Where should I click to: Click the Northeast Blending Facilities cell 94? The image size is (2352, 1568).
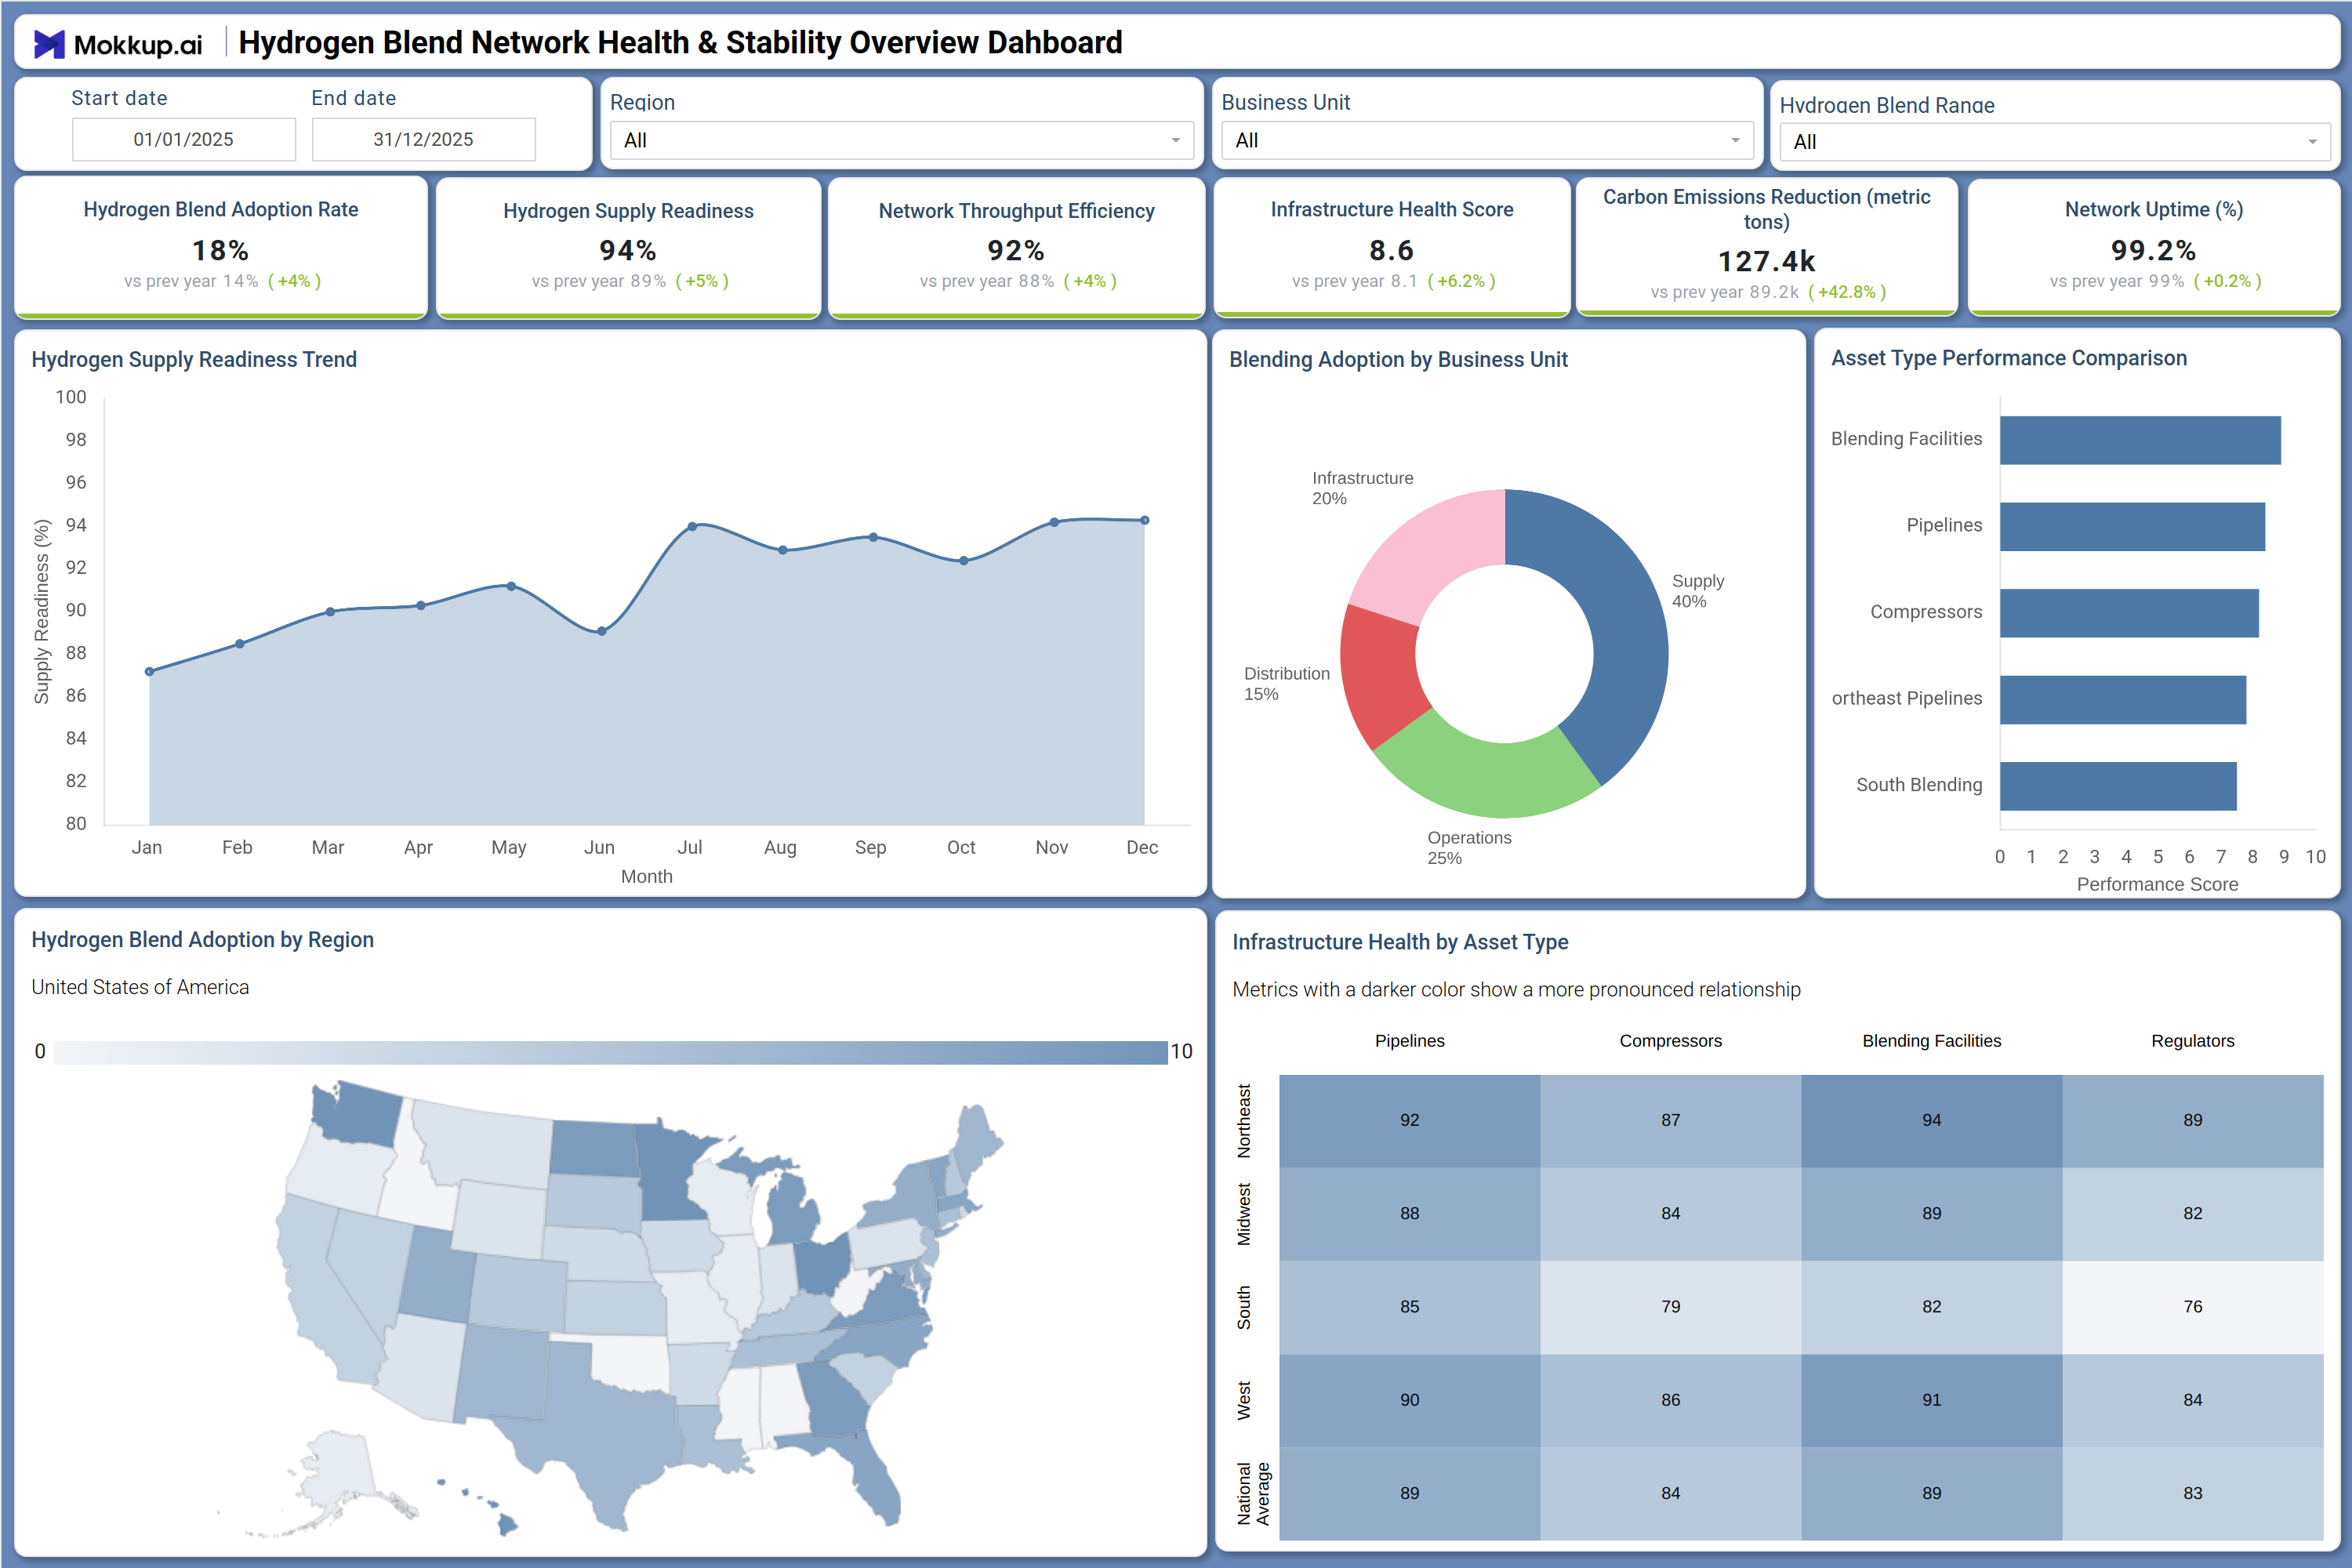[x=1932, y=1121]
